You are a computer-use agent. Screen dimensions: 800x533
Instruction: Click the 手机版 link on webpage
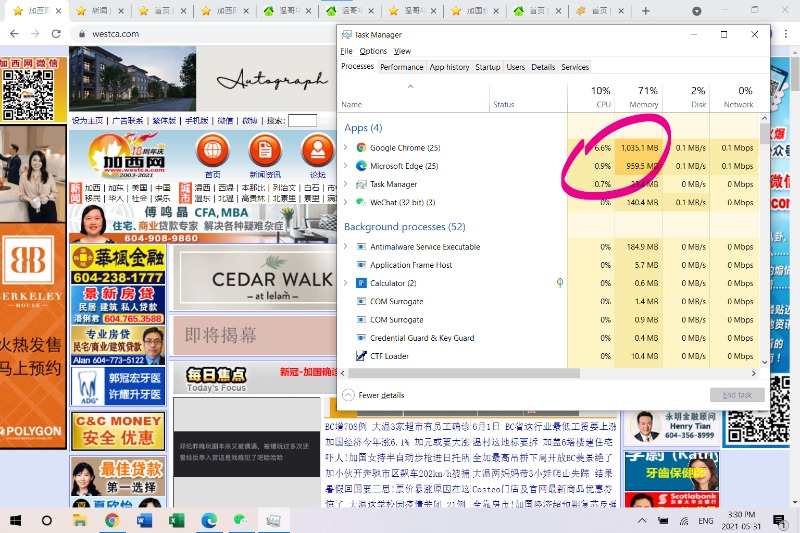pos(196,121)
